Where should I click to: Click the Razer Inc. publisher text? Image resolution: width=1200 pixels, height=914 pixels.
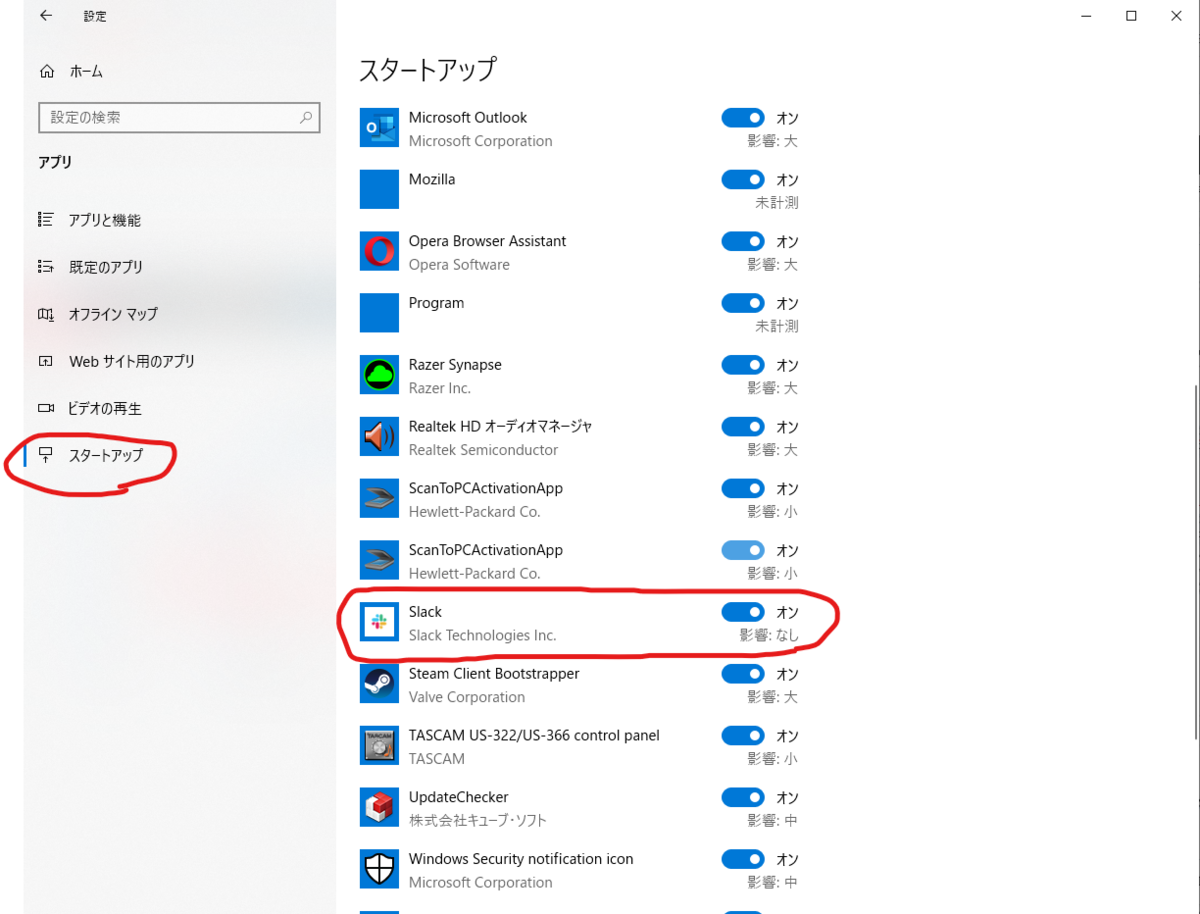(x=440, y=388)
